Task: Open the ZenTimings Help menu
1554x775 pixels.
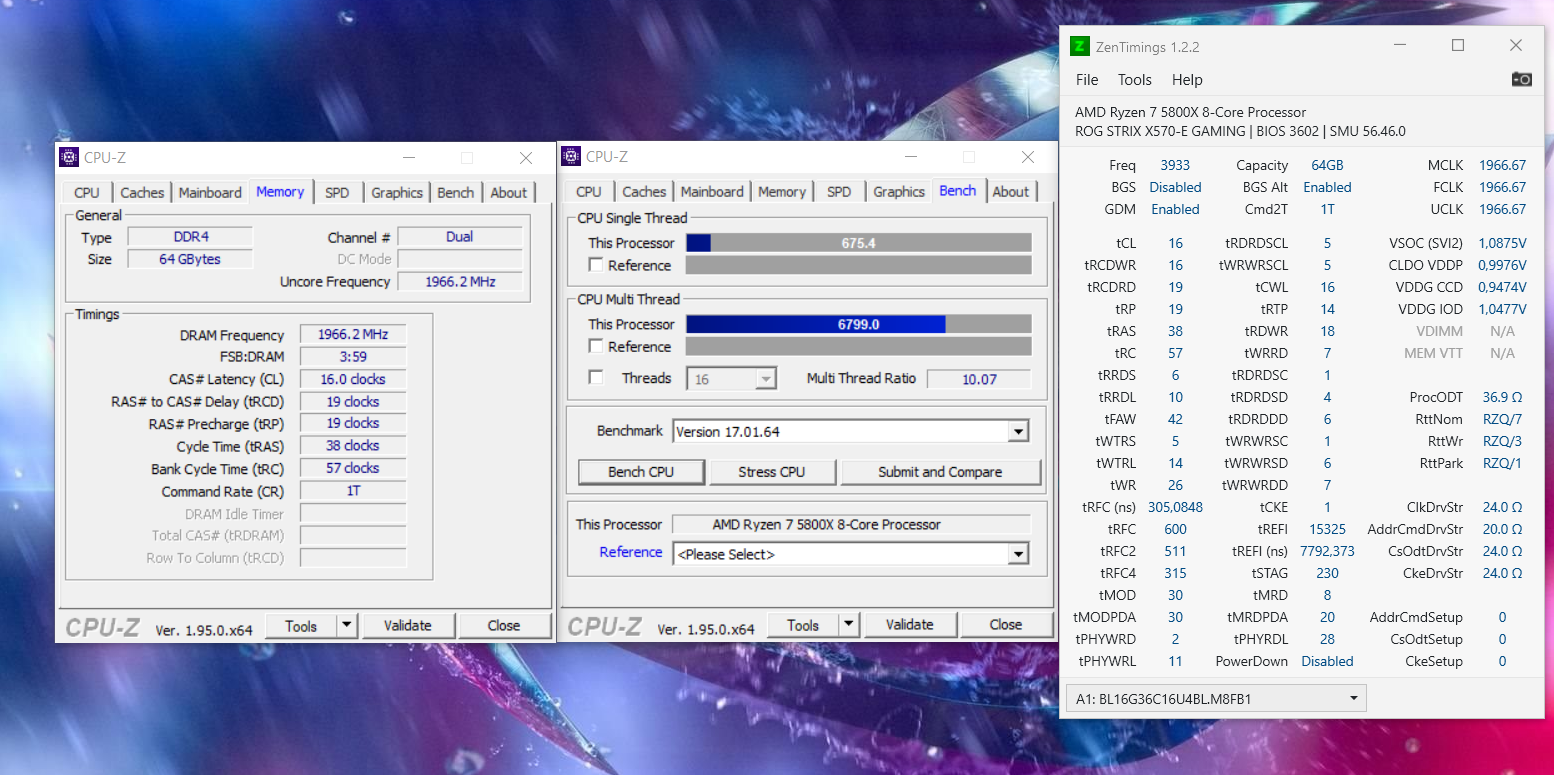Action: [x=1187, y=80]
